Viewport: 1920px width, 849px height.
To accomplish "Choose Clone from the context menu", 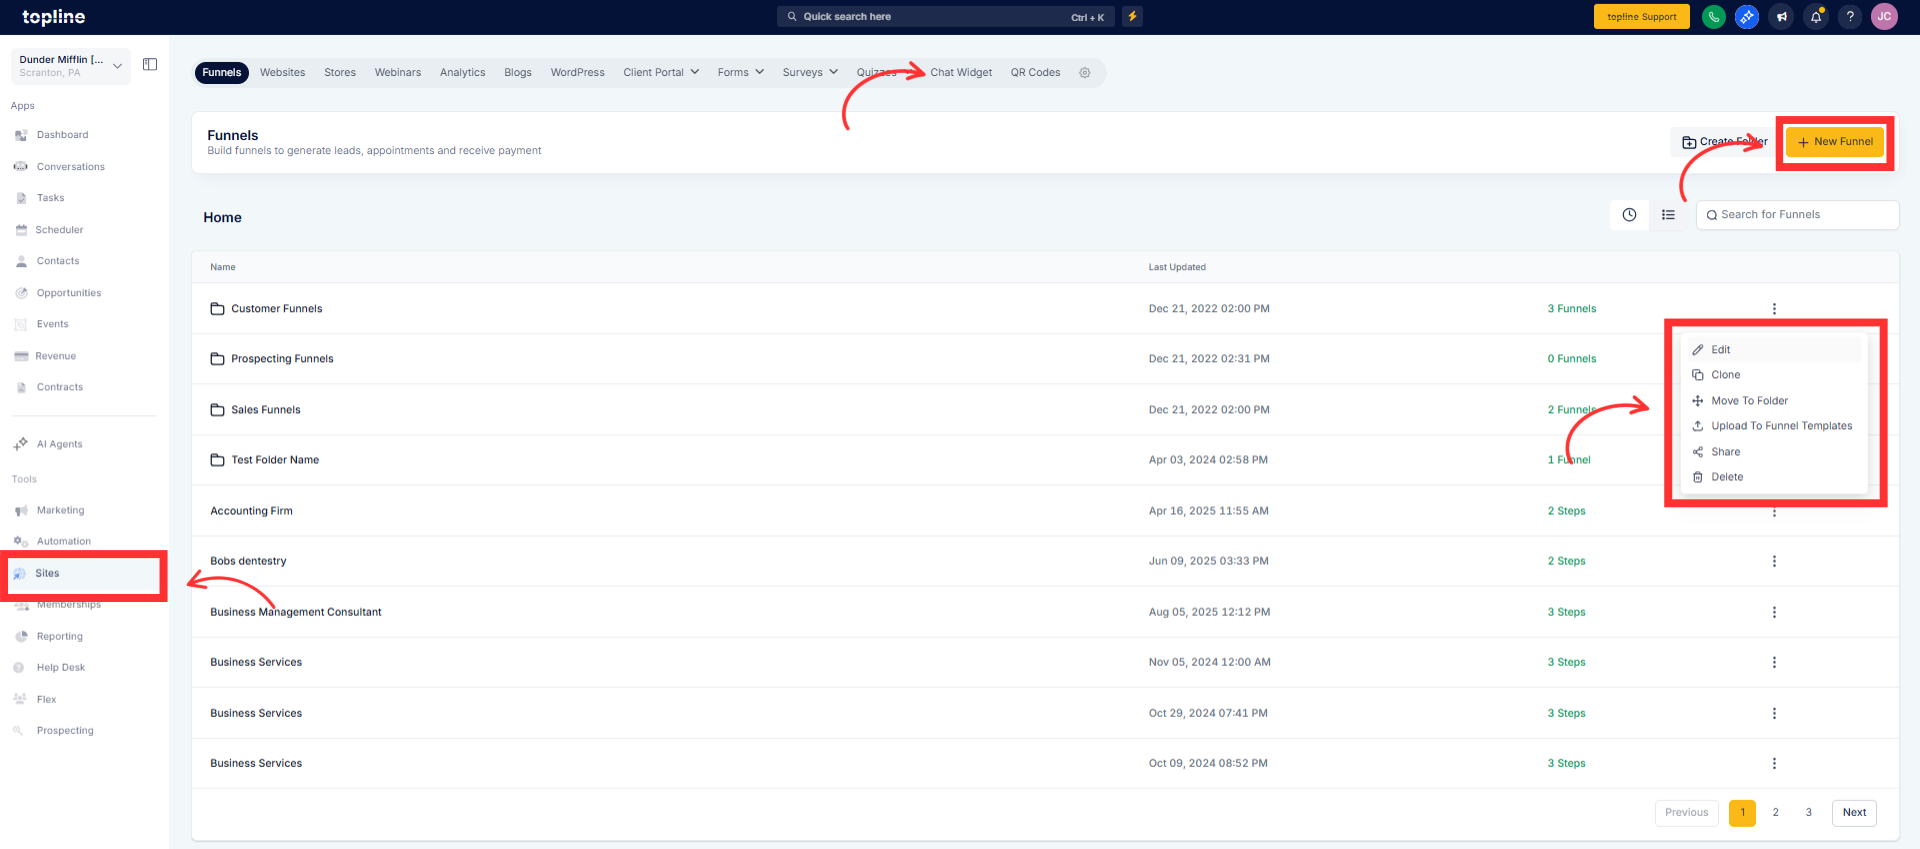I will 1774,375.
